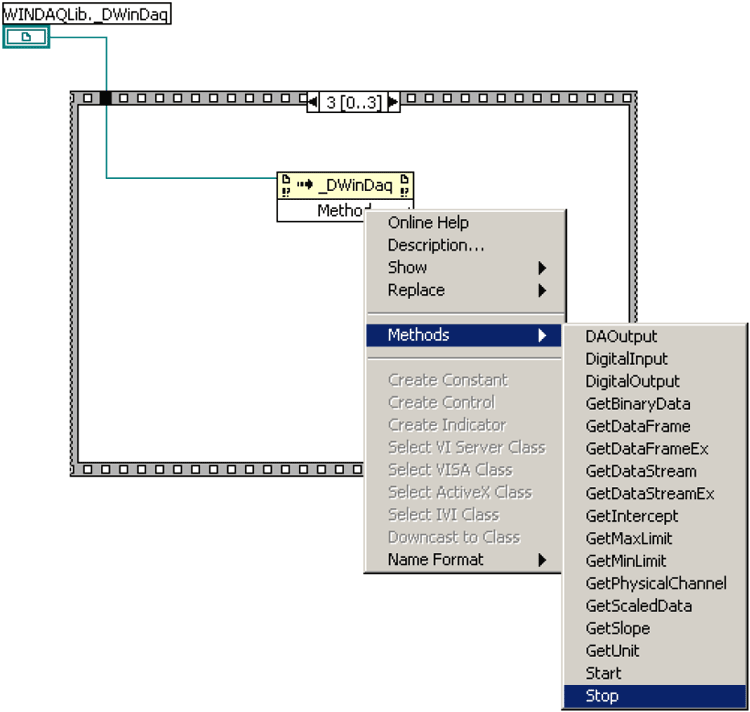Image resolution: width=750 pixels, height=712 pixels.
Task: Choose the GetScaledData method
Action: tap(655, 606)
